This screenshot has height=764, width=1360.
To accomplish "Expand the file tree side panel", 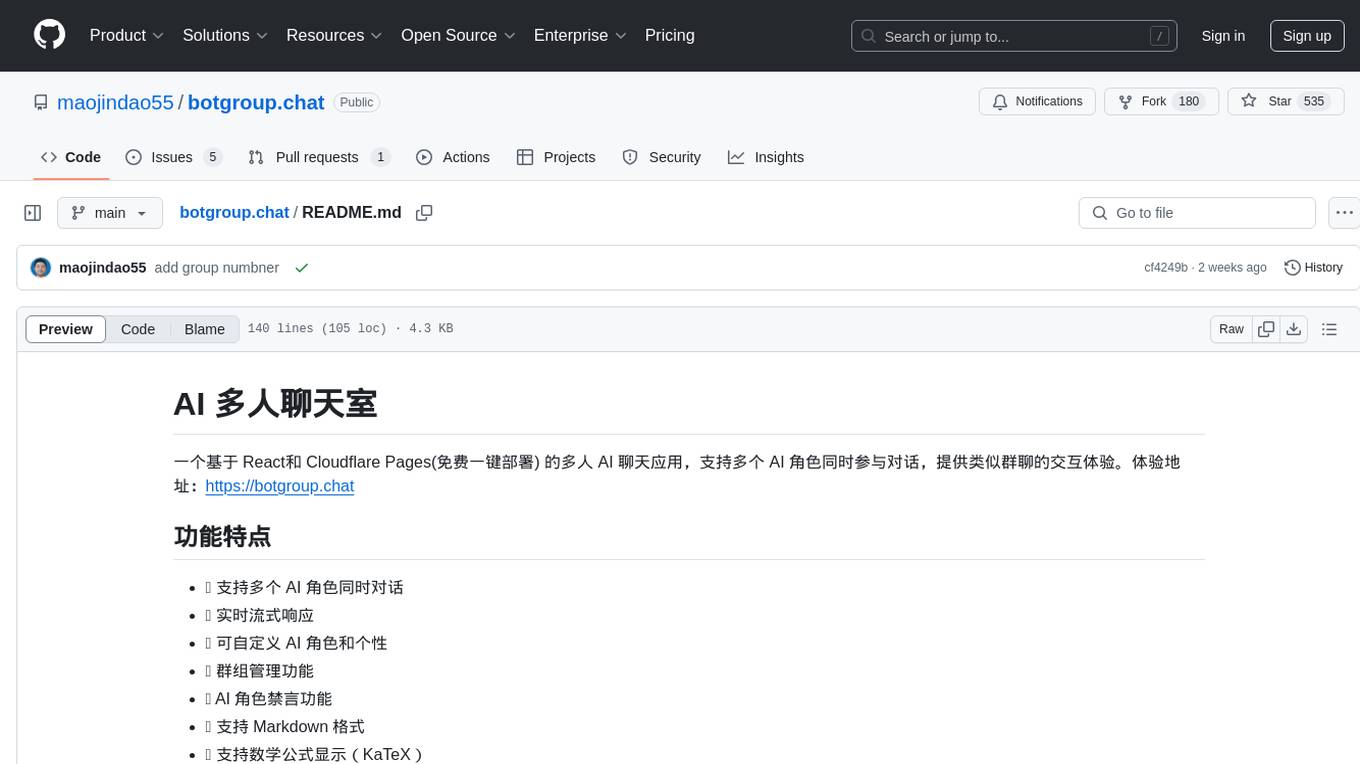I will click(33, 213).
